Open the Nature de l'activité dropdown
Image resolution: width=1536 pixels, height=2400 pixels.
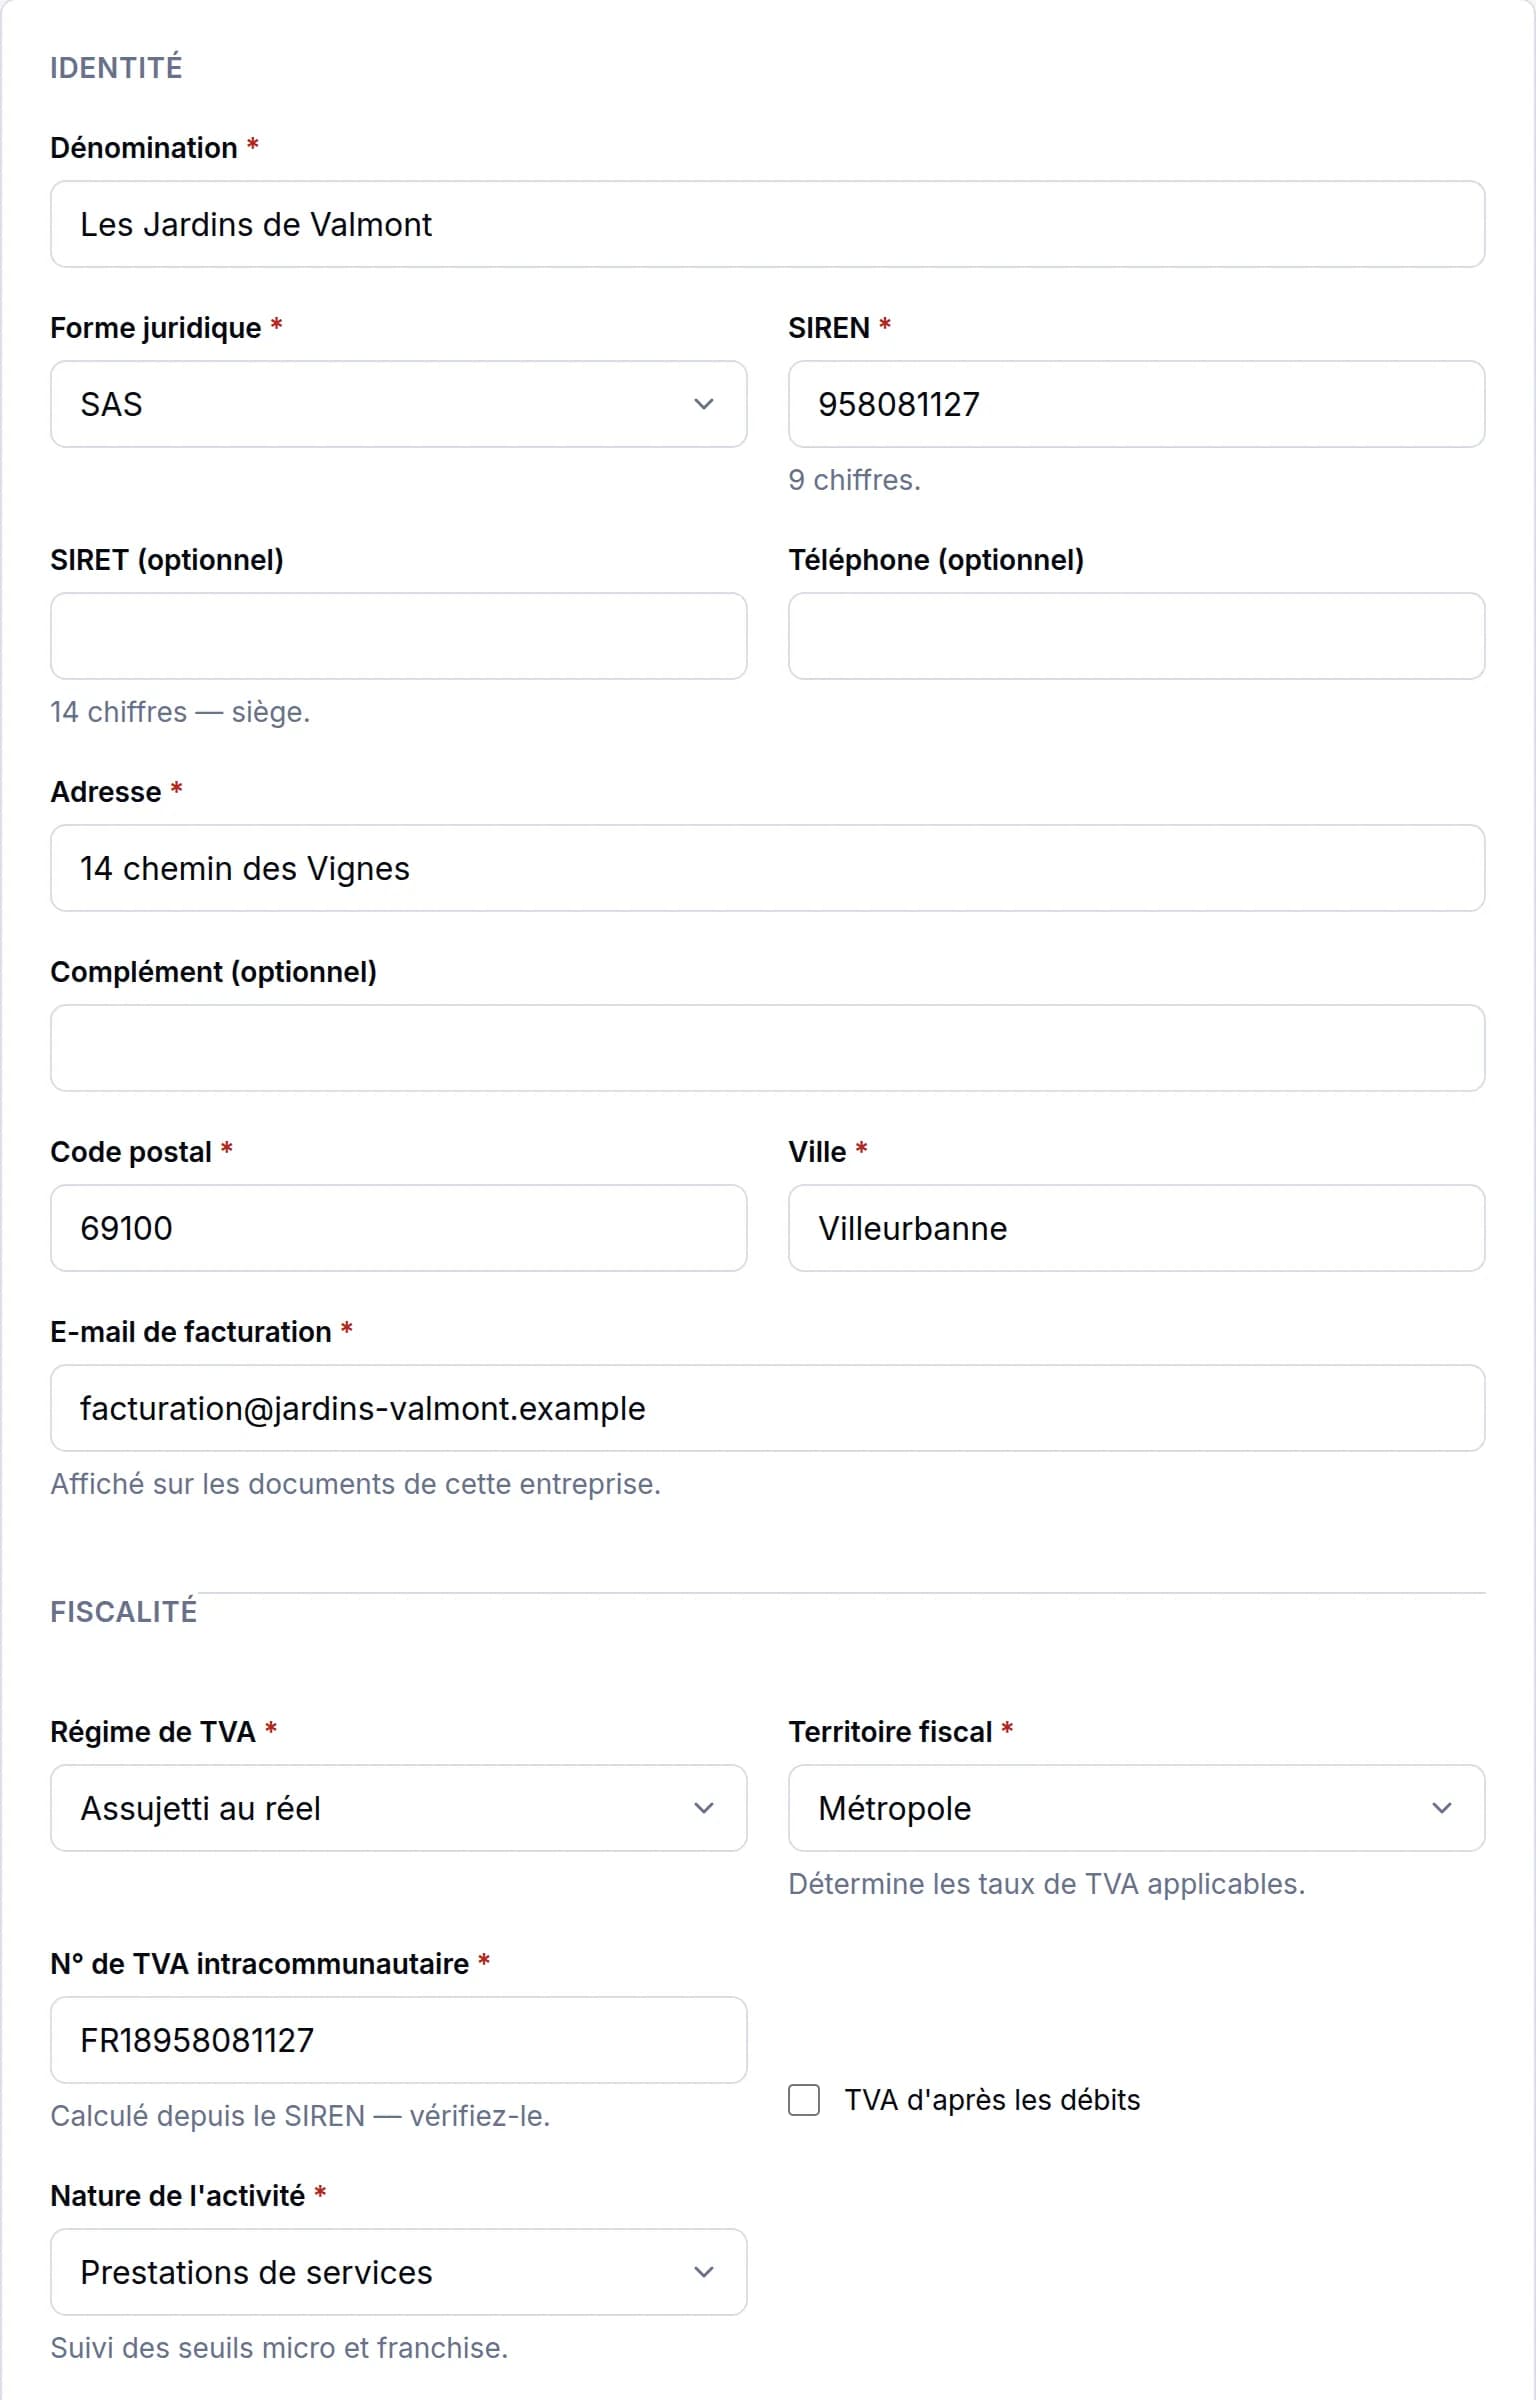398,2272
